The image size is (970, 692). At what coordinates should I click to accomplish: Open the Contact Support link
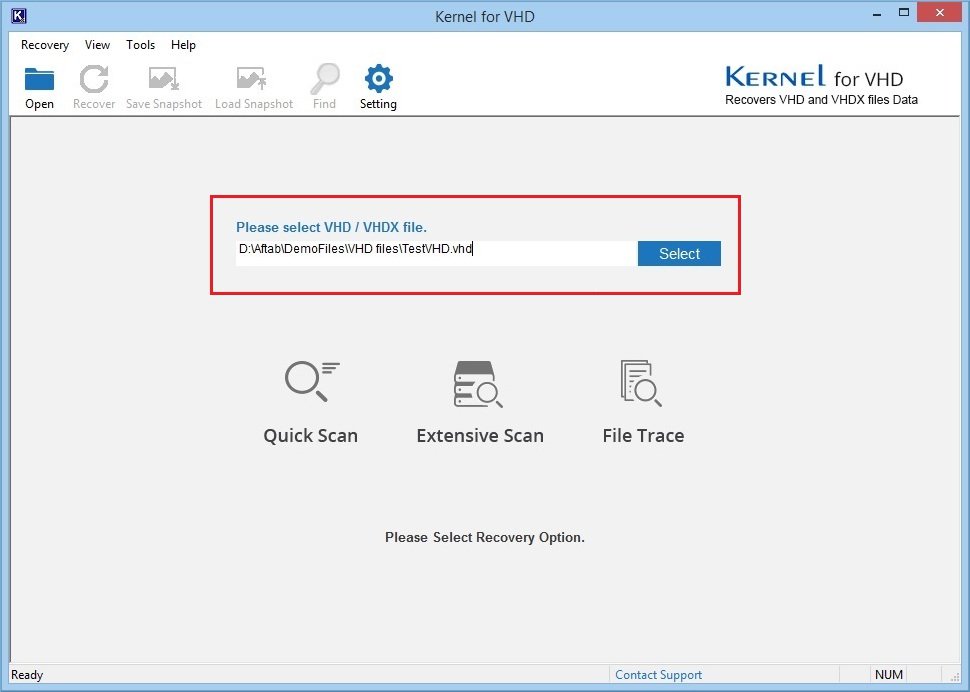click(x=658, y=675)
